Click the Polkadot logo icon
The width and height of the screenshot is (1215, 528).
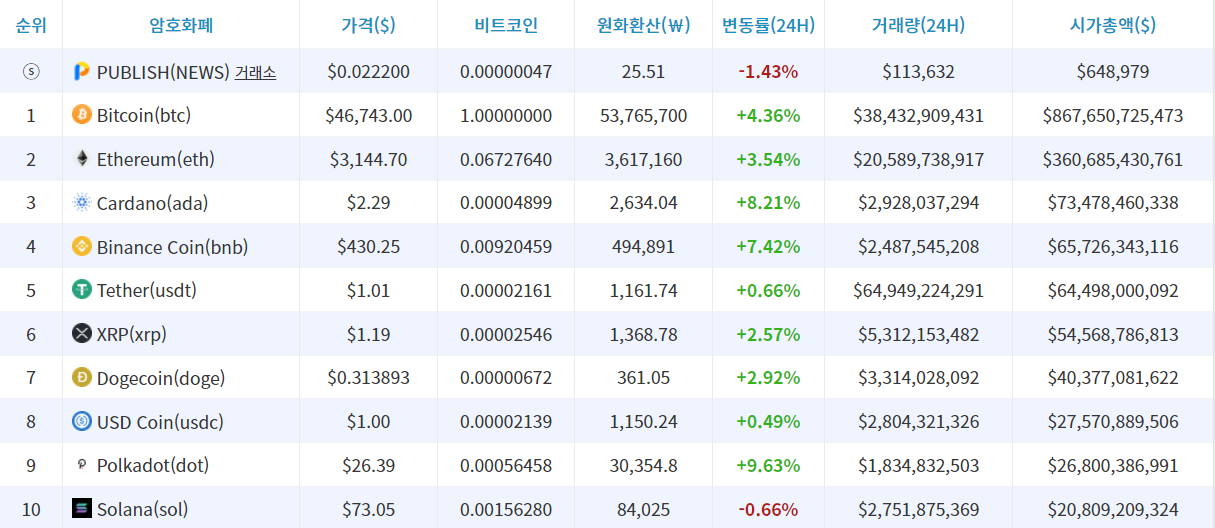tap(82, 465)
